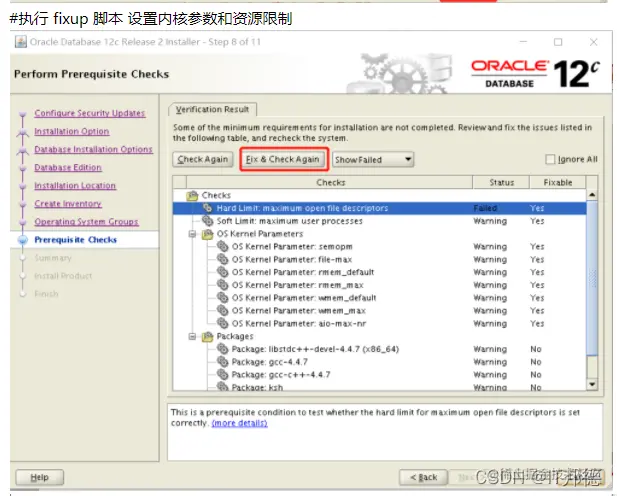Image resolution: width=617 pixels, height=496 pixels.
Task: Maximize the Oracle installer window
Action: pyautogui.click(x=558, y=42)
